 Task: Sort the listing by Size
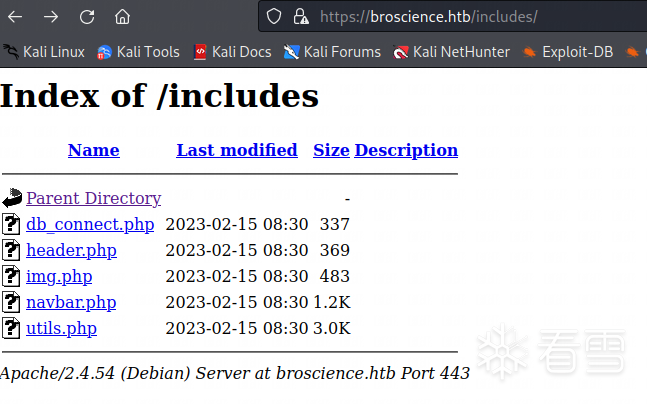coord(331,150)
